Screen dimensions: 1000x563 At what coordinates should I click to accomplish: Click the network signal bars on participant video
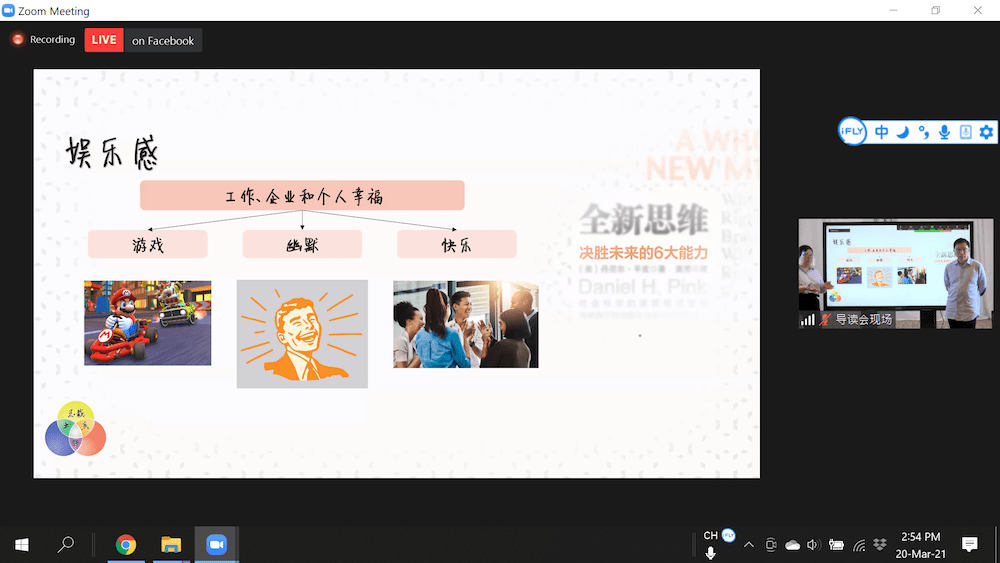[x=808, y=320]
